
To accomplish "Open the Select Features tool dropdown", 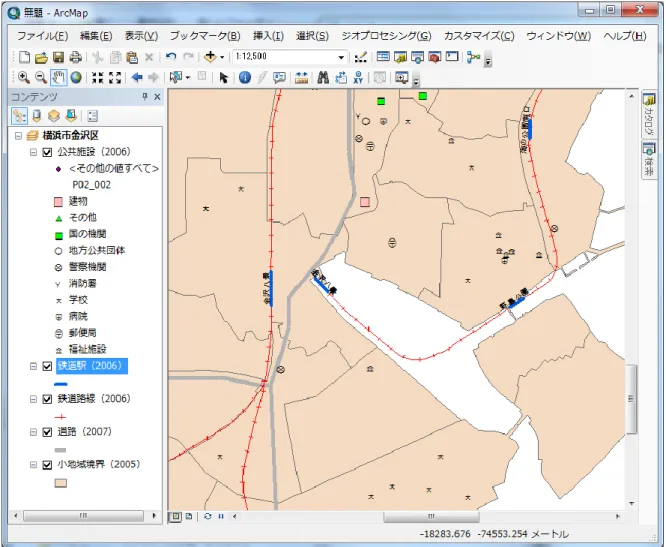I will click(x=188, y=77).
